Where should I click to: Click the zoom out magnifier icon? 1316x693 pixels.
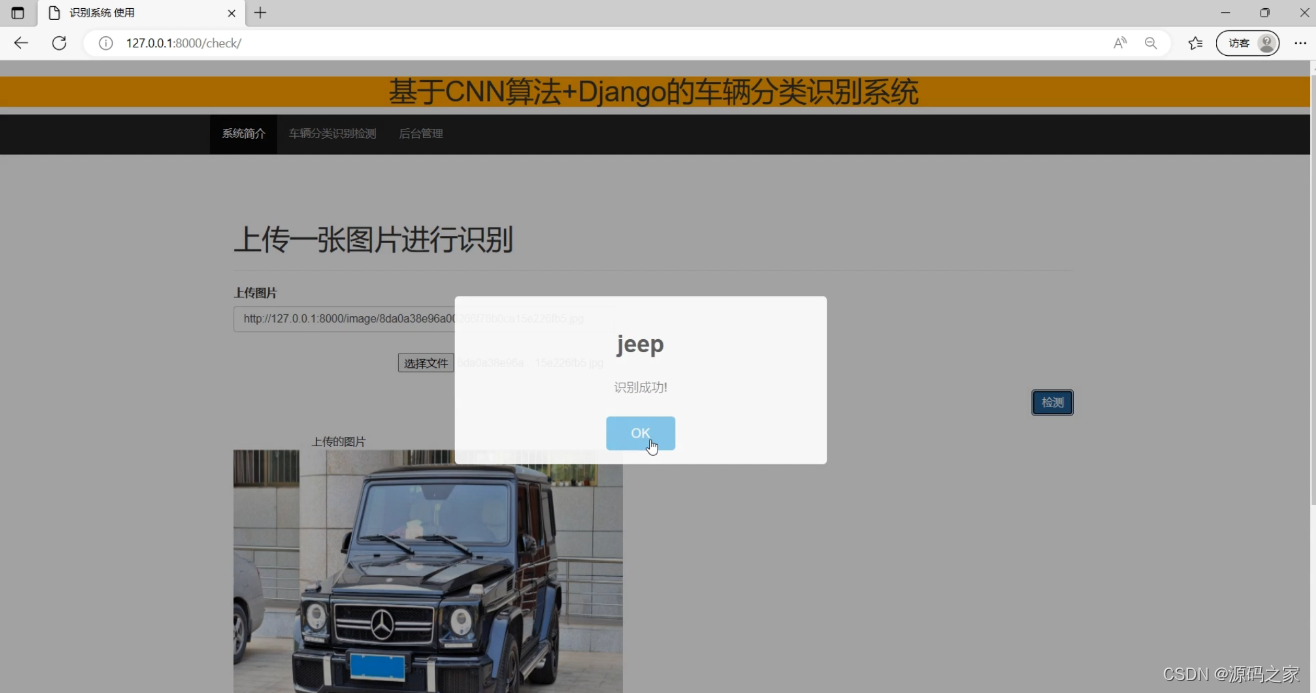[x=1151, y=43]
